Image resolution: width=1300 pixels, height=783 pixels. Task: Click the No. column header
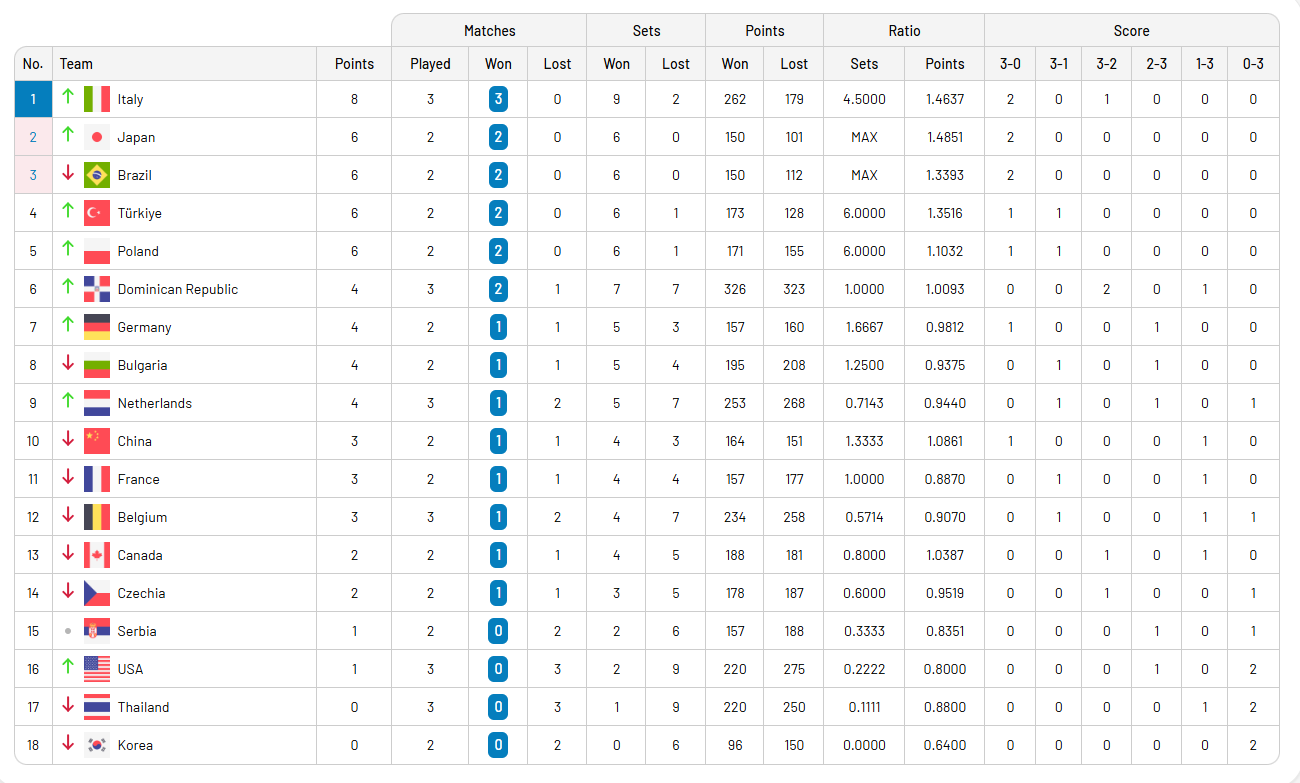33,64
